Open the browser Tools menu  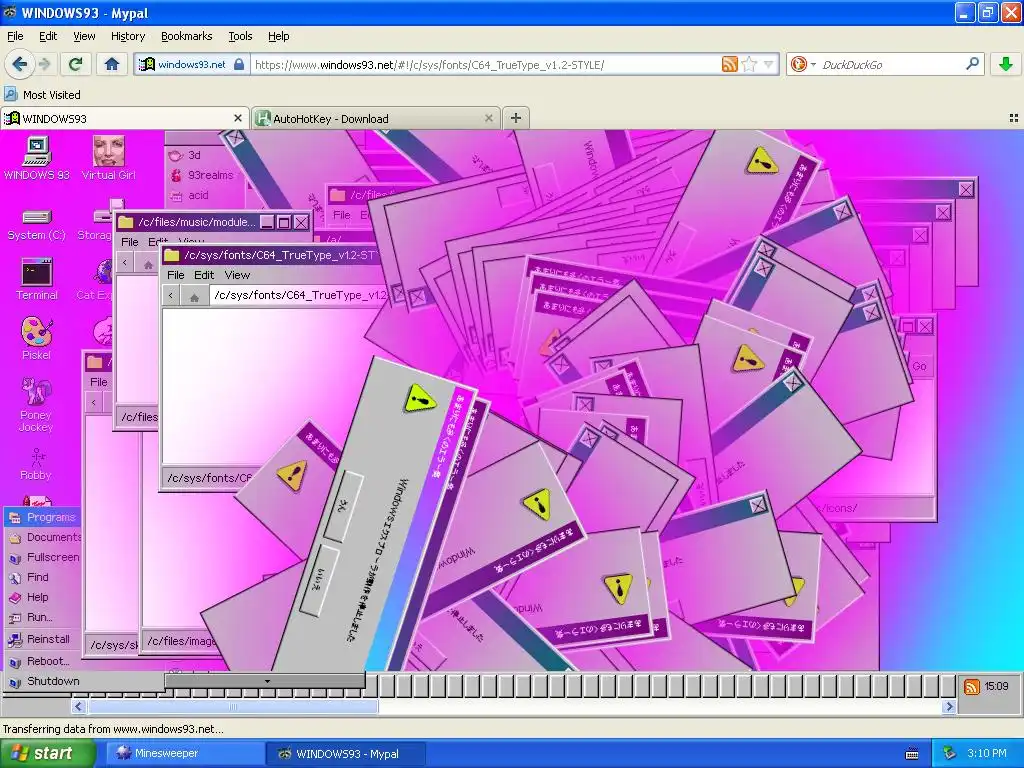pyautogui.click(x=240, y=36)
